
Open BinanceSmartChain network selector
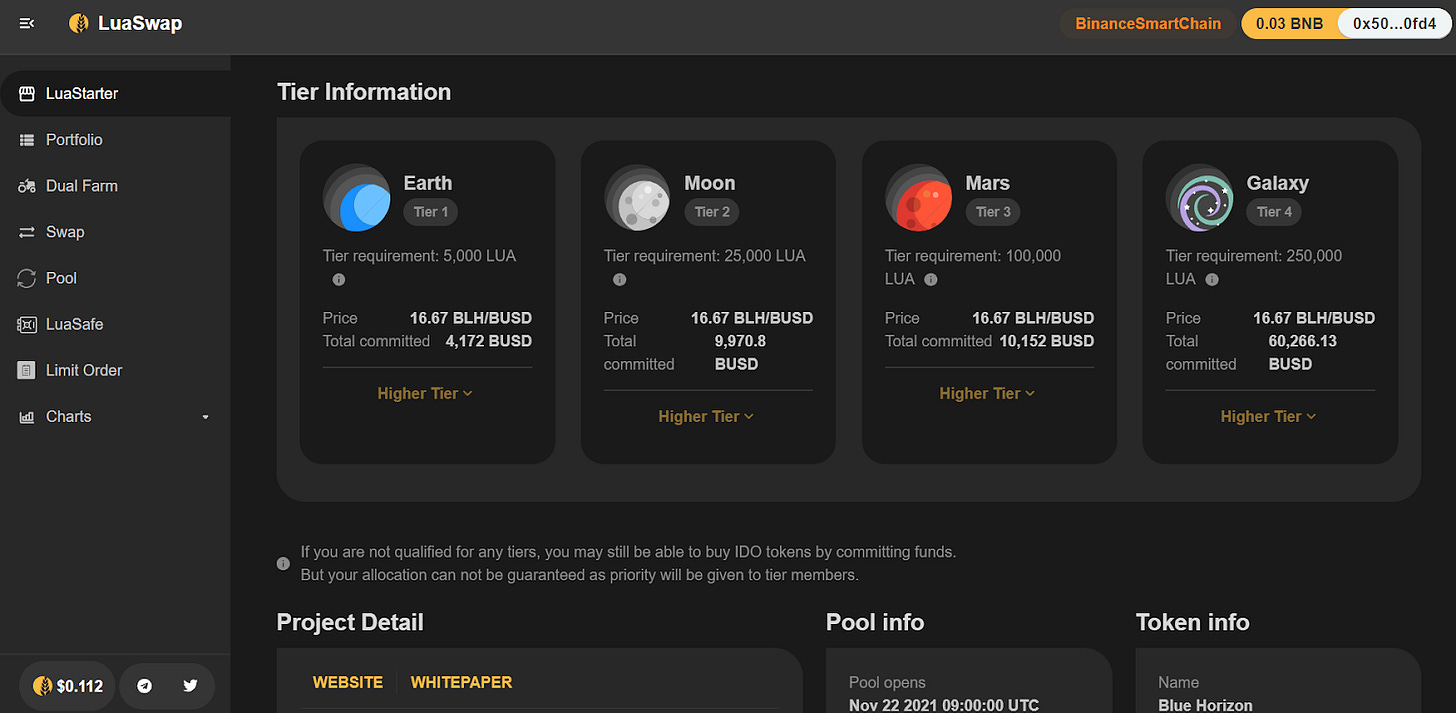click(1148, 24)
